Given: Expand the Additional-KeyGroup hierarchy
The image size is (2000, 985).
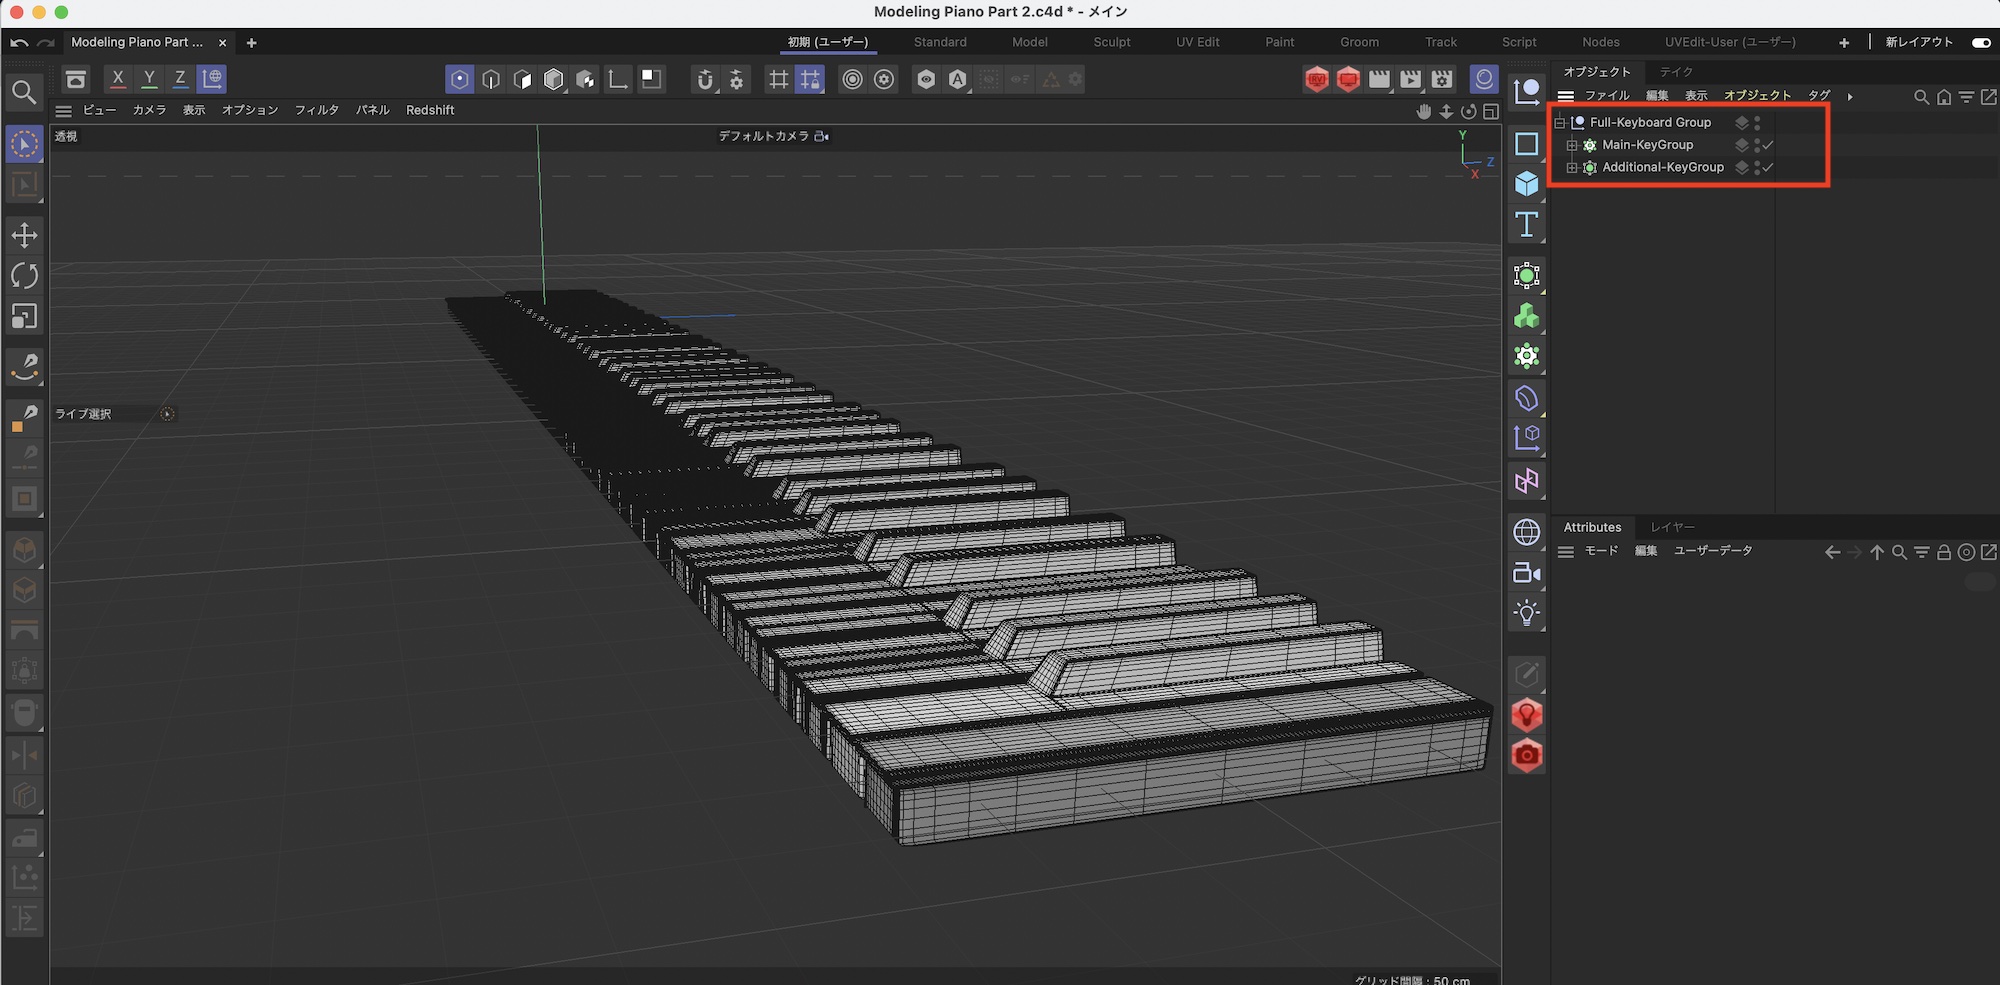Looking at the screenshot, I should click(1572, 168).
